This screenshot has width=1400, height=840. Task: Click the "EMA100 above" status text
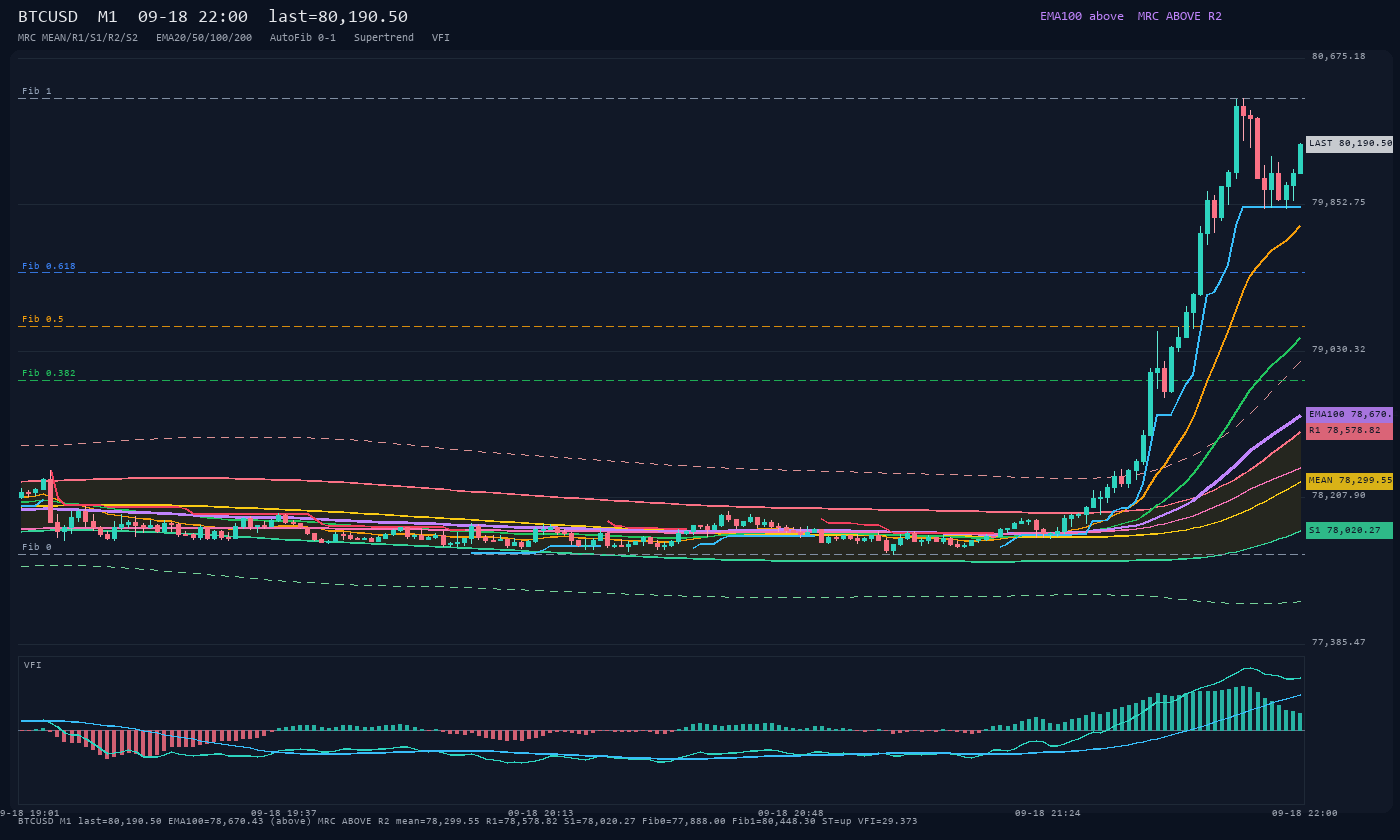point(1082,16)
